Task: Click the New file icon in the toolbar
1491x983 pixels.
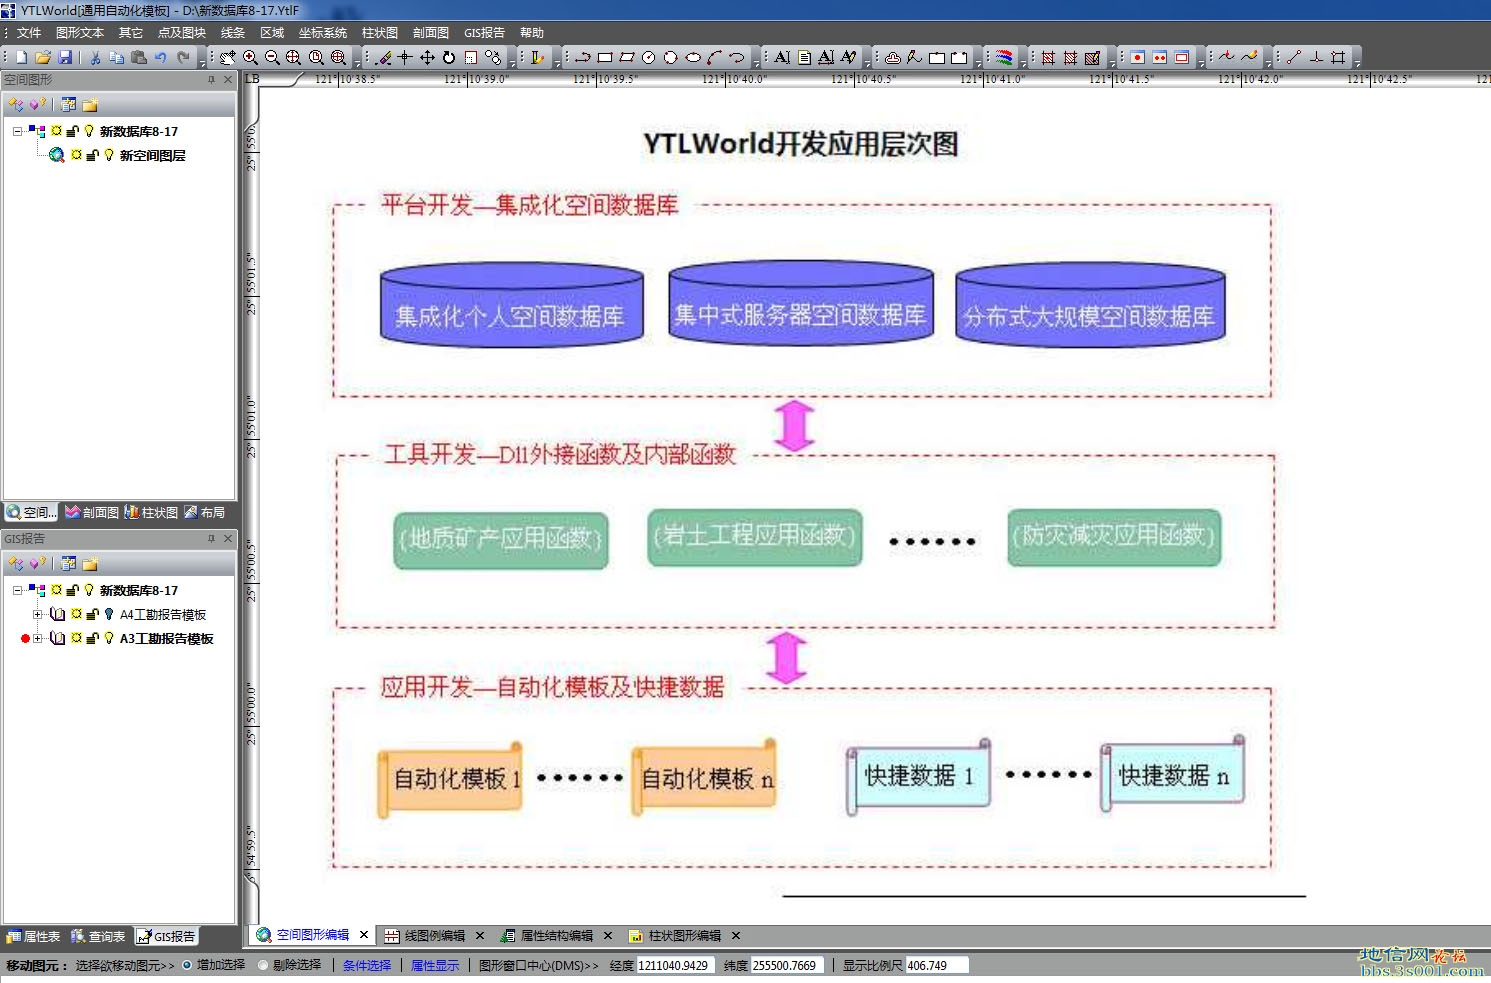Action: click(x=21, y=58)
